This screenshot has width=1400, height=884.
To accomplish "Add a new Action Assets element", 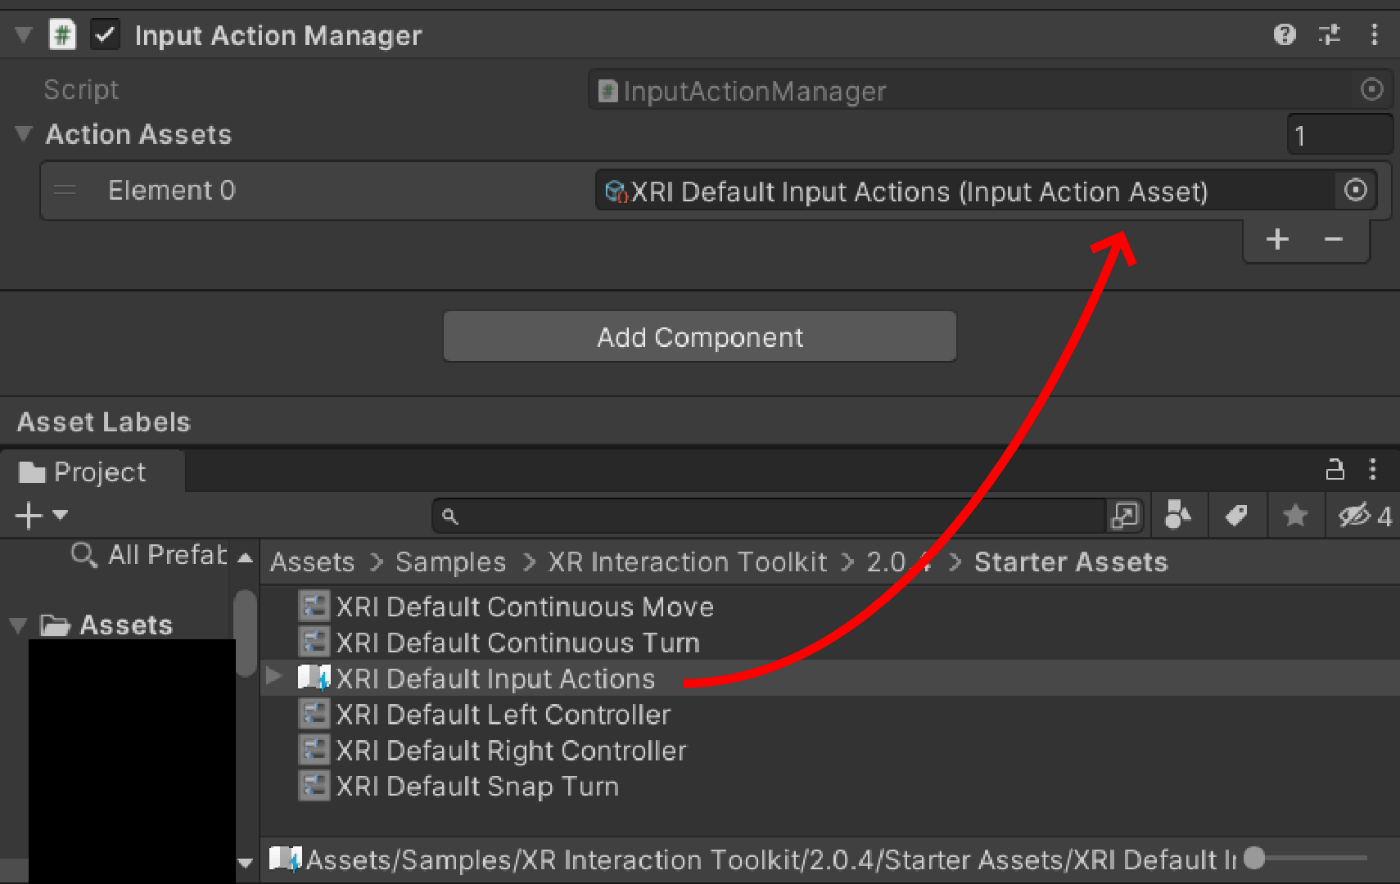I will point(1277,239).
